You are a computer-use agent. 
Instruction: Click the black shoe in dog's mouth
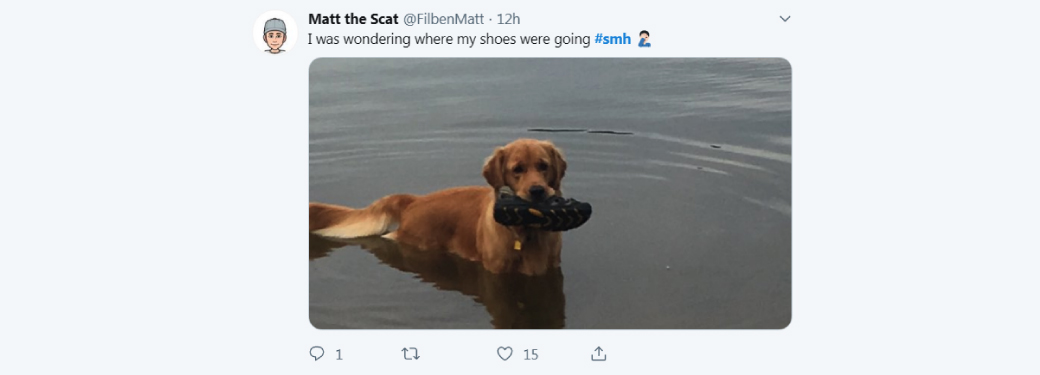tap(542, 212)
